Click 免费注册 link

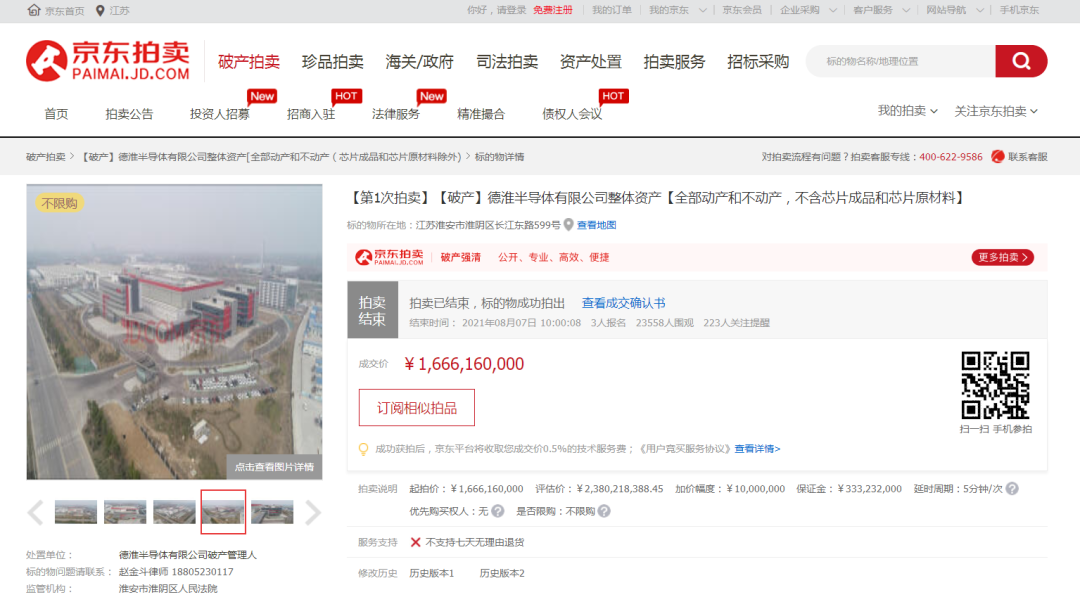click(552, 10)
